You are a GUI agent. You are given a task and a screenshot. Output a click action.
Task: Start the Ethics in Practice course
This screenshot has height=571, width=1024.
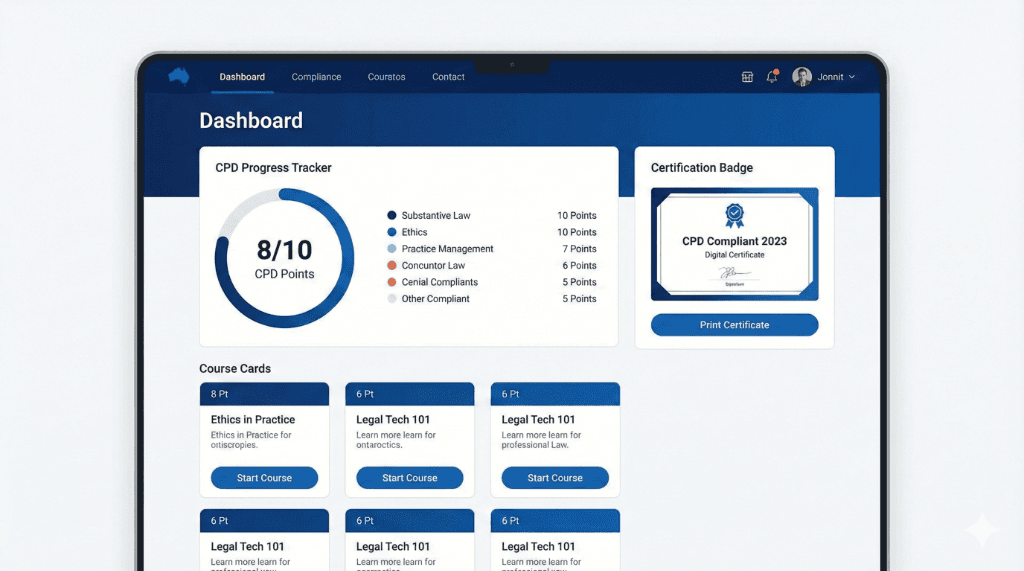pyautogui.click(x=264, y=478)
